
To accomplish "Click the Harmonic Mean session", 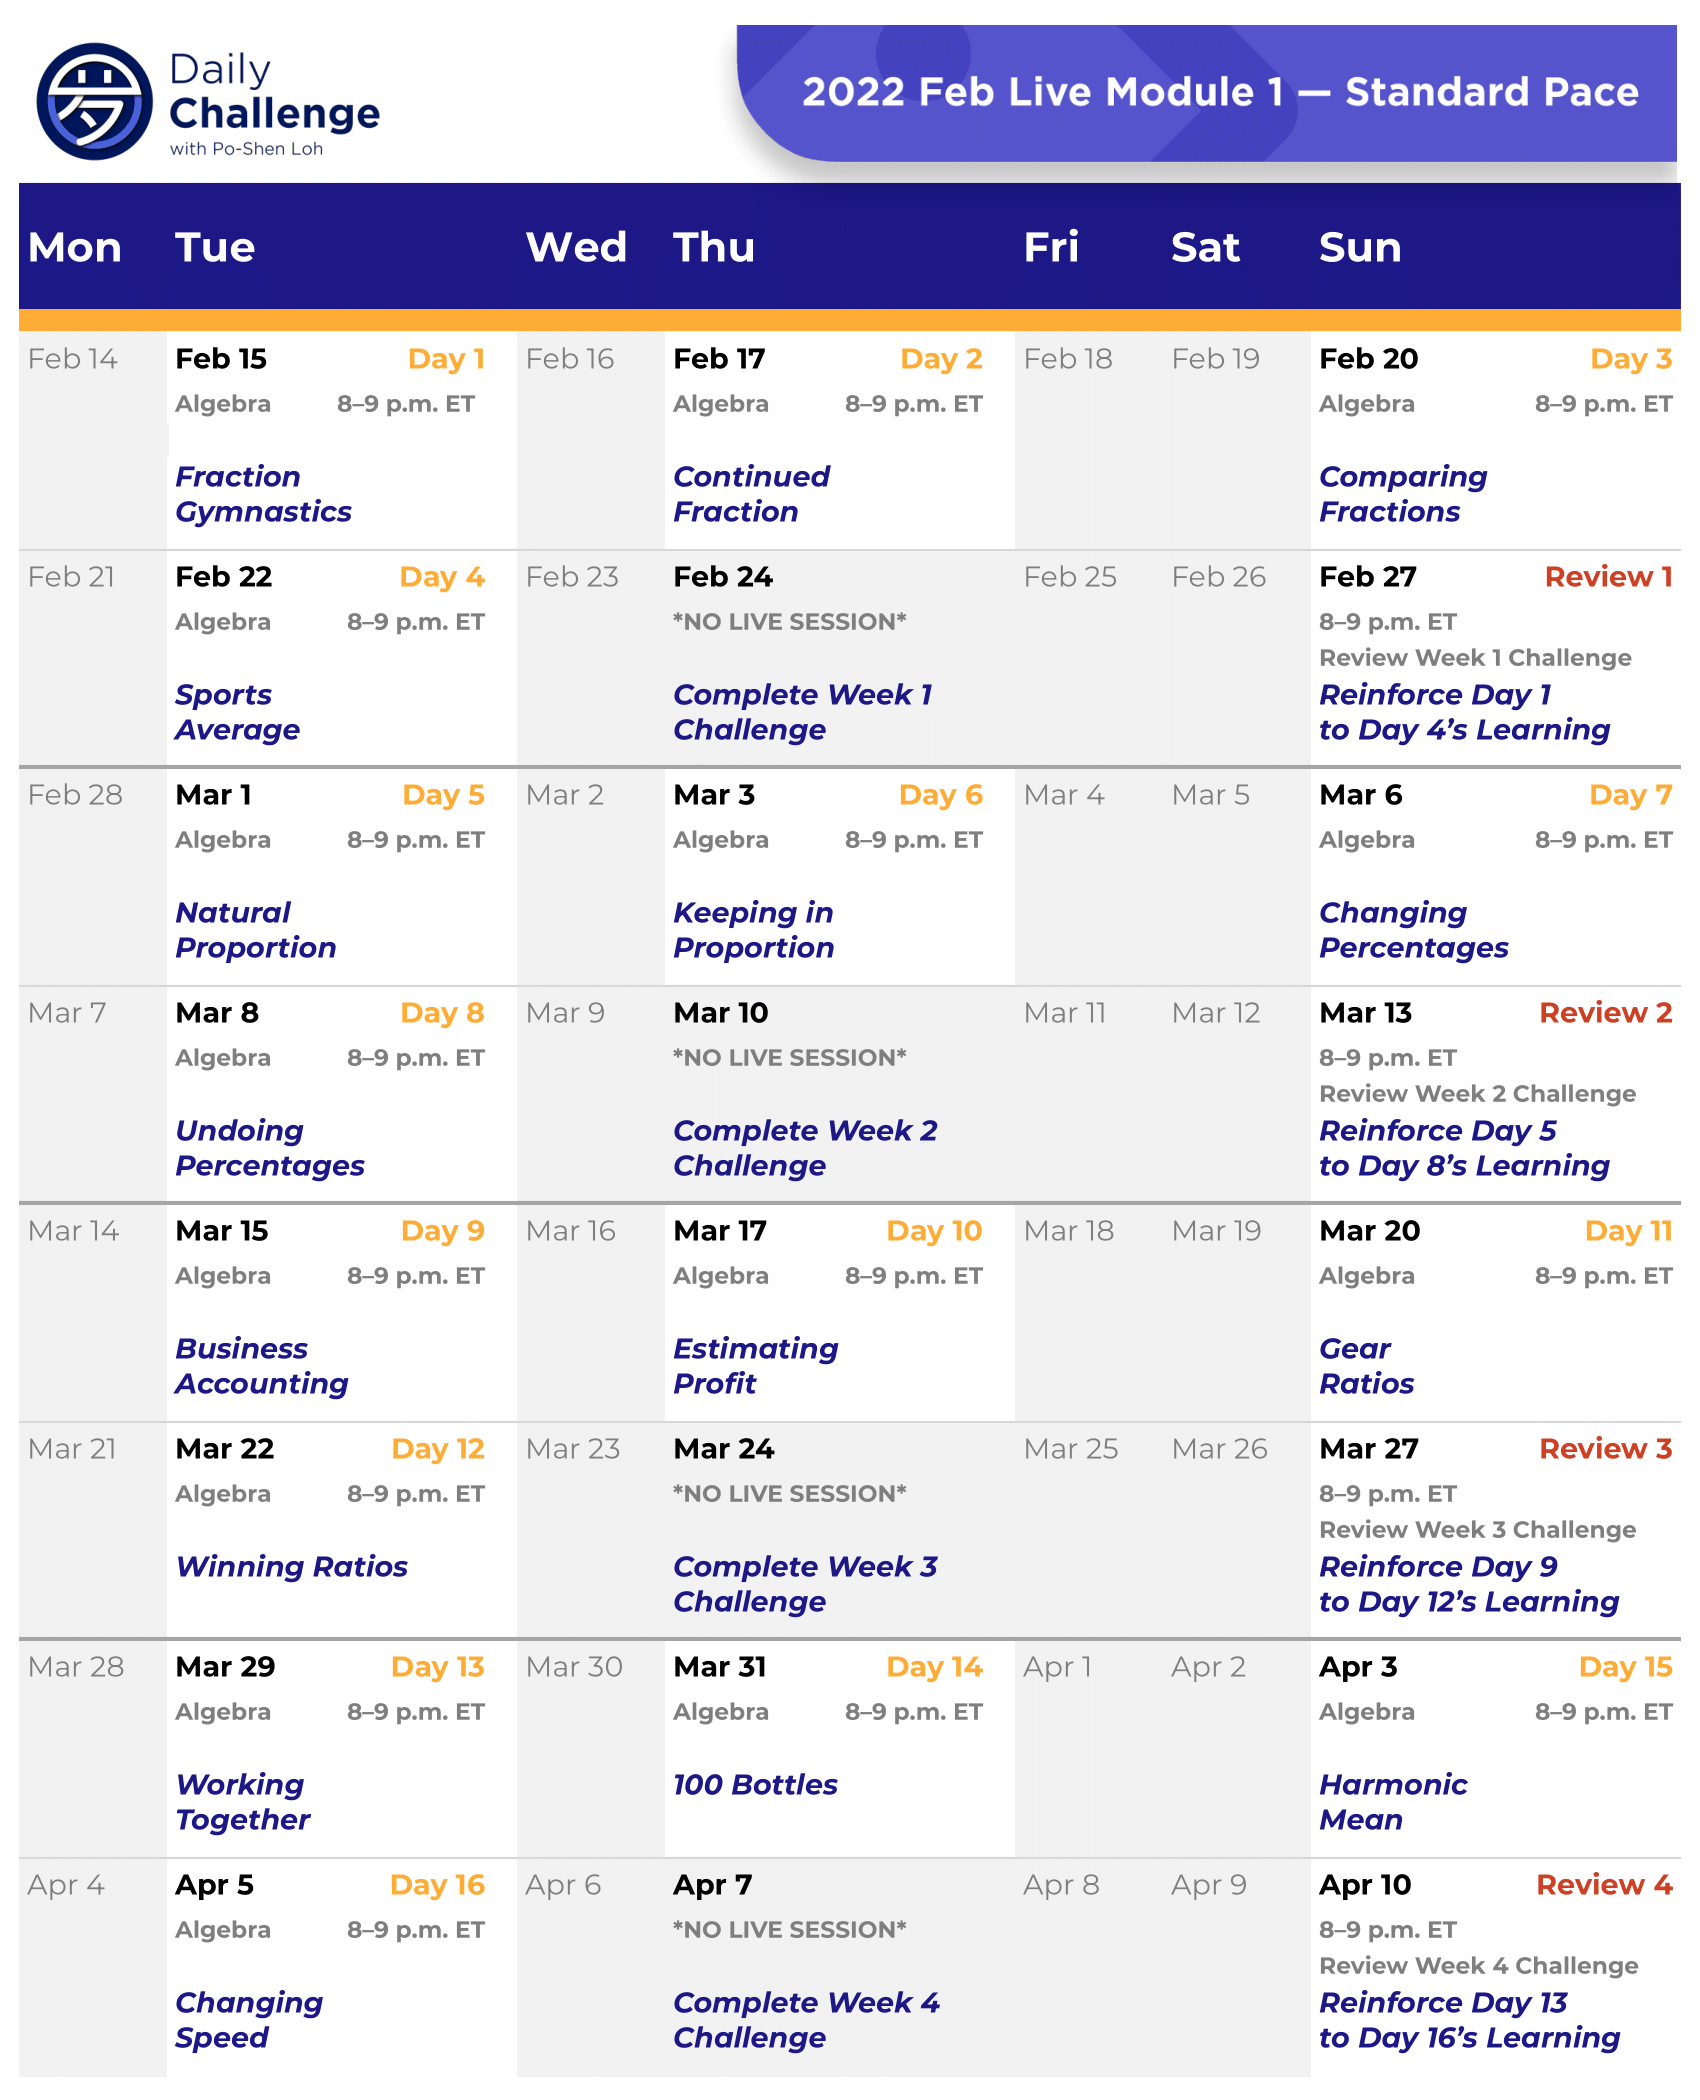I will pos(1392,1802).
